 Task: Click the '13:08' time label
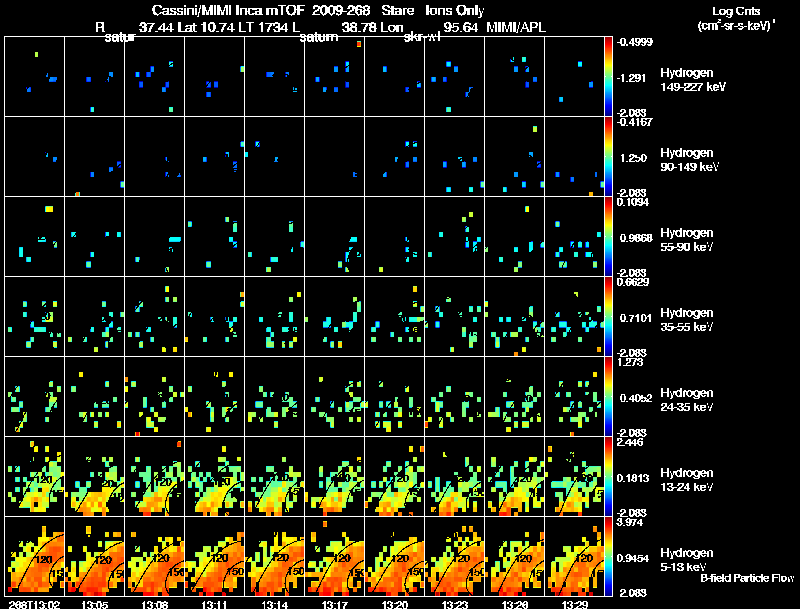coord(155,604)
